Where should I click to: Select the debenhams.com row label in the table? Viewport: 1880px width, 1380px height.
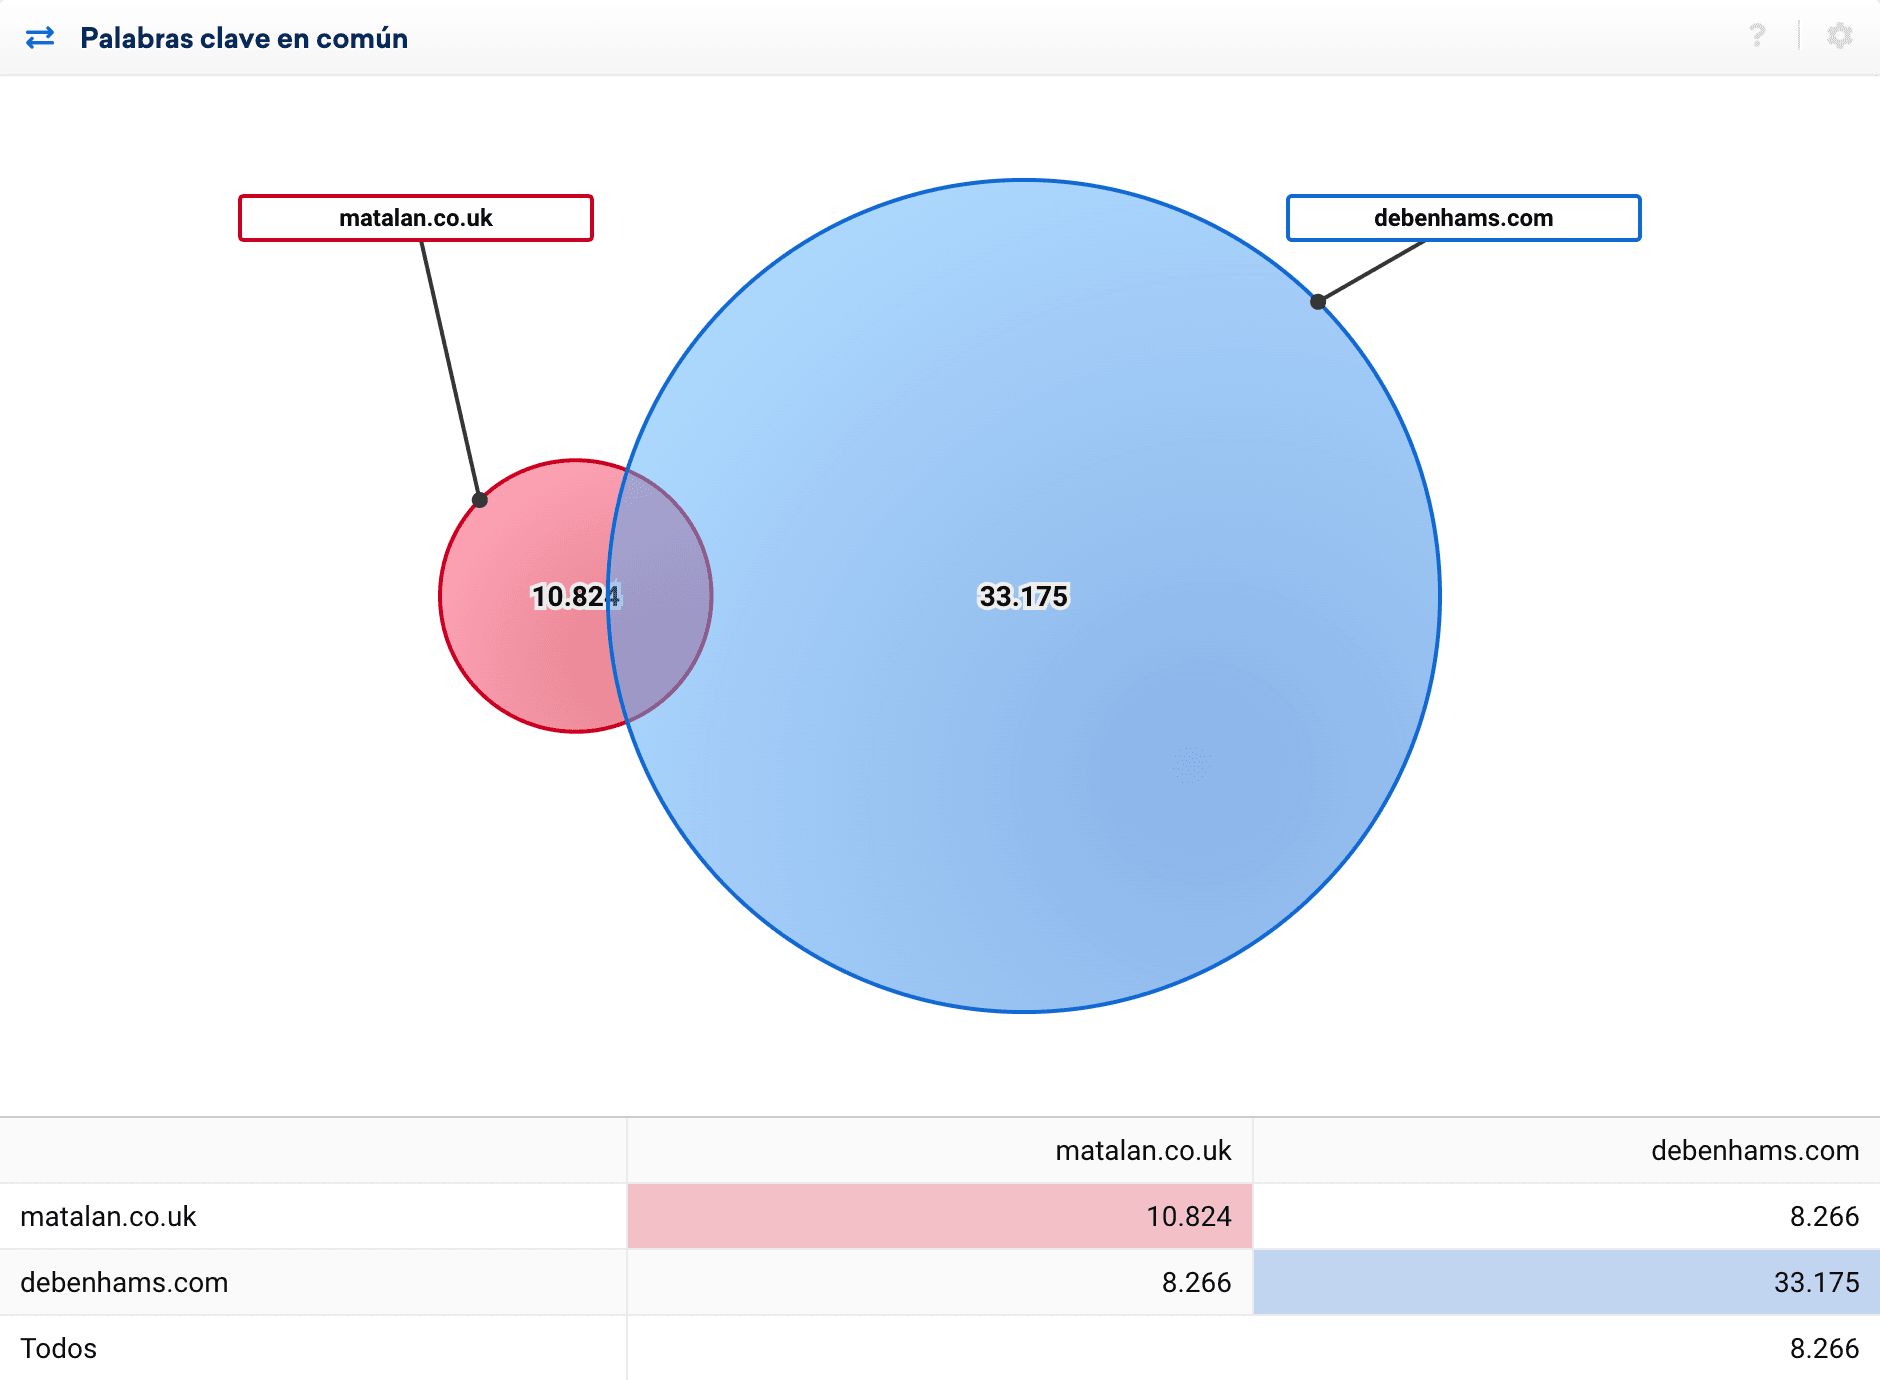(x=124, y=1283)
